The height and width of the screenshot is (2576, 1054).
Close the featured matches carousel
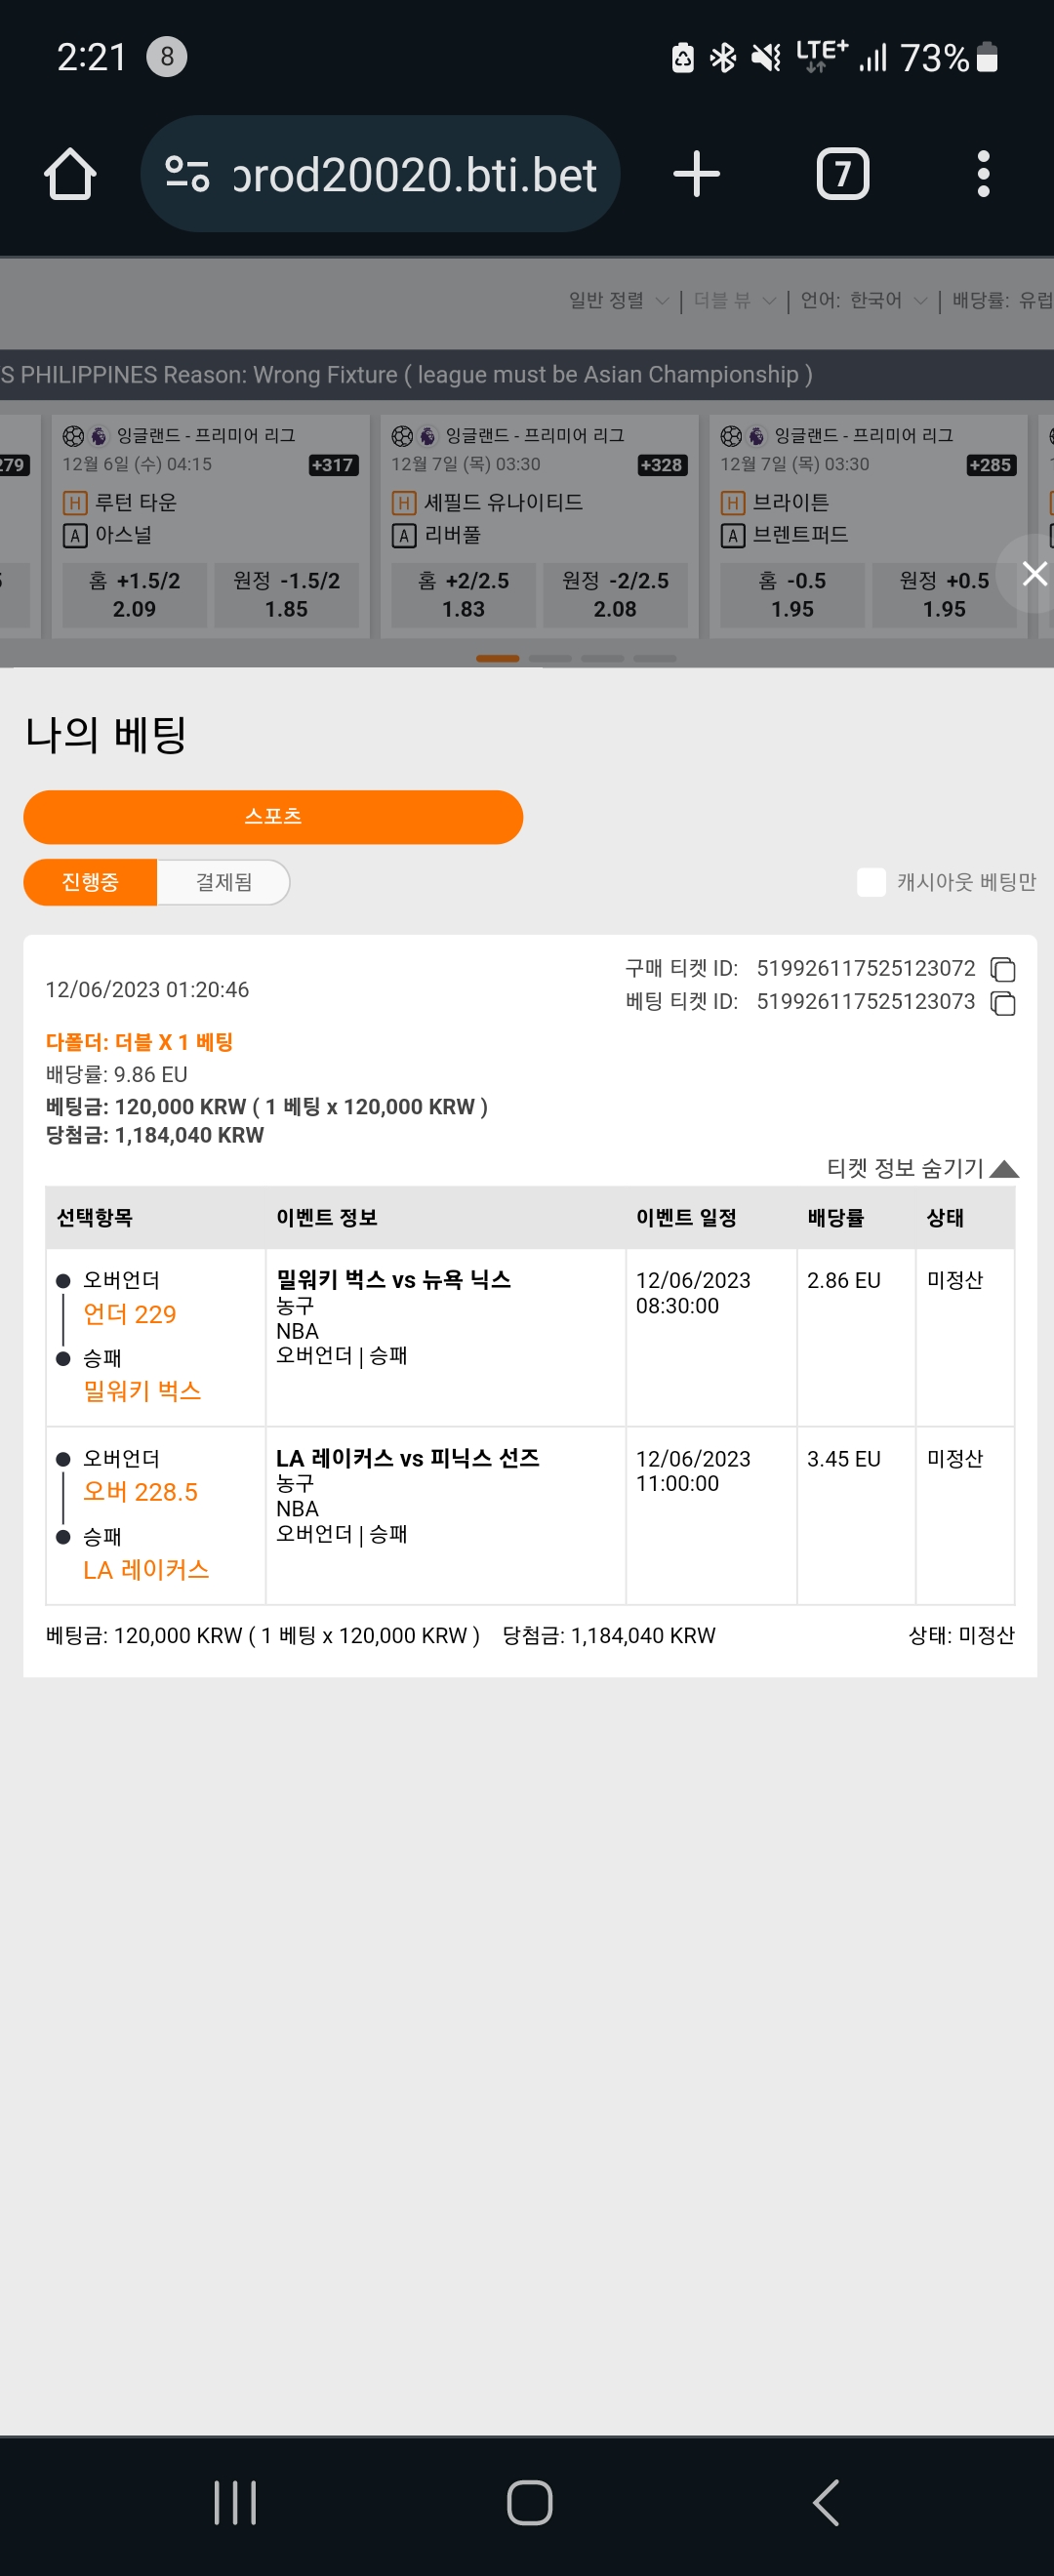pyautogui.click(x=1034, y=573)
